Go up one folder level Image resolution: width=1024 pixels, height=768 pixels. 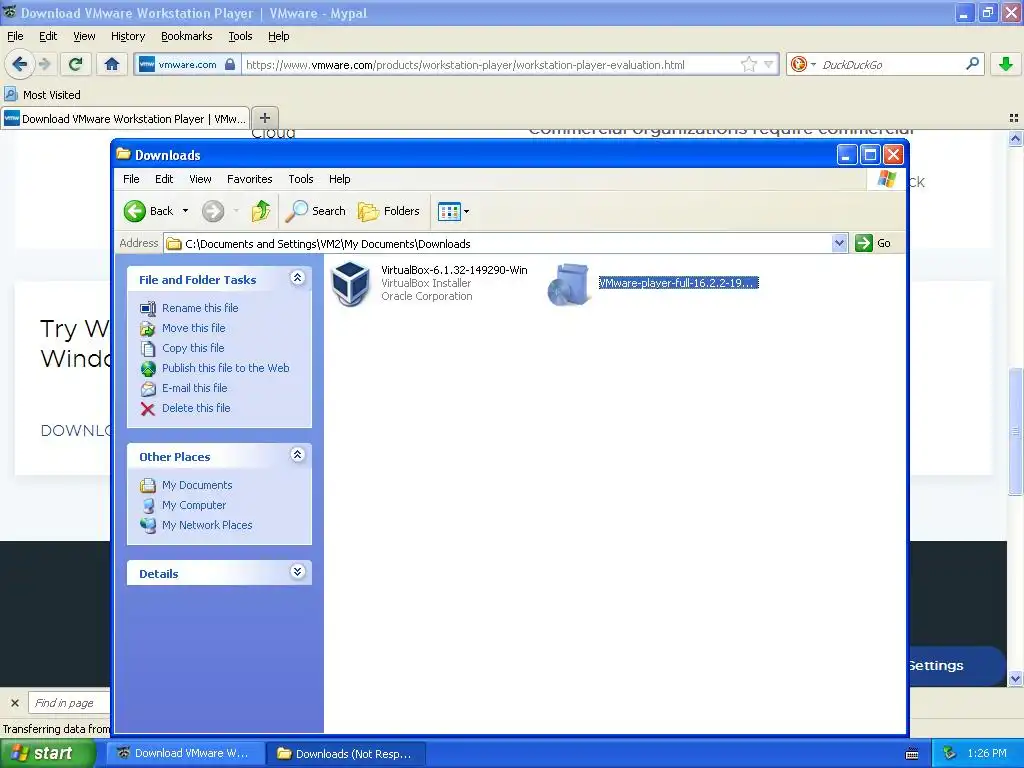(x=261, y=211)
